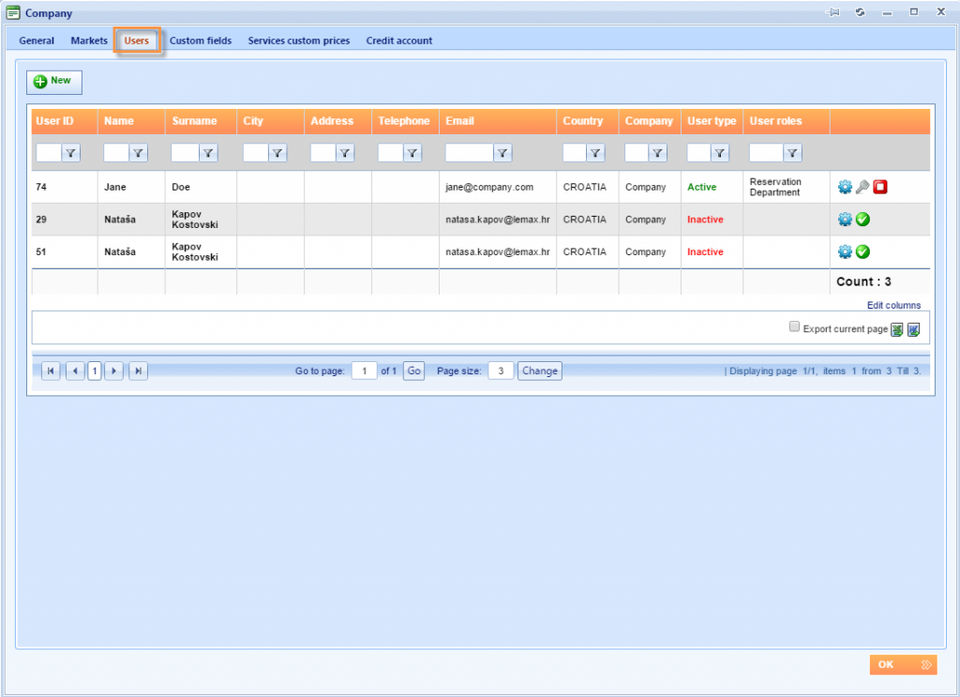
Task: Sort by the Name column header
Action: pos(119,121)
